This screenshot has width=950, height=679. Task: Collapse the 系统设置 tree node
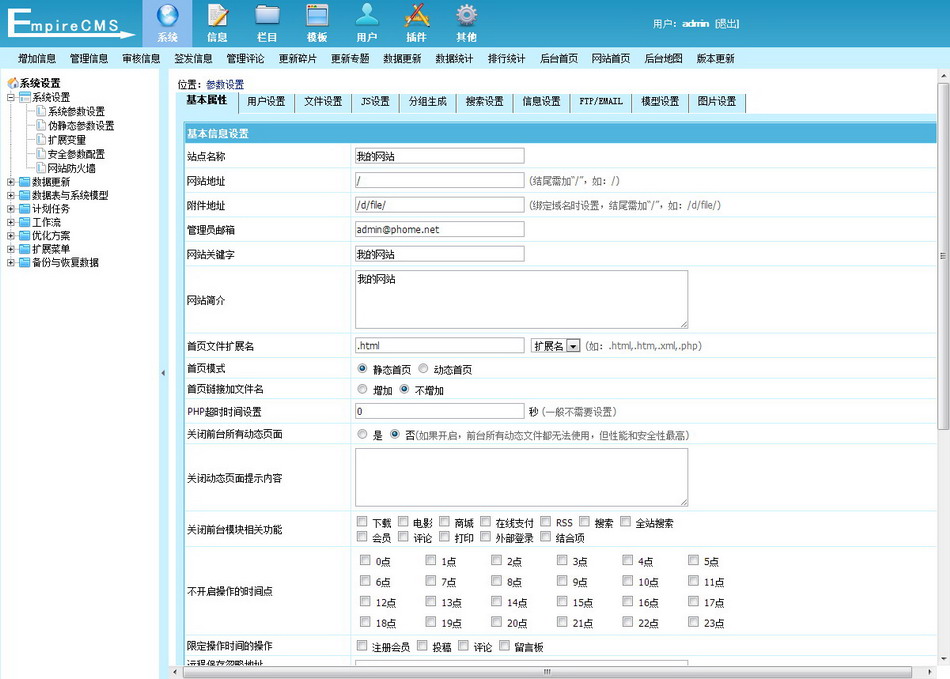(10, 97)
